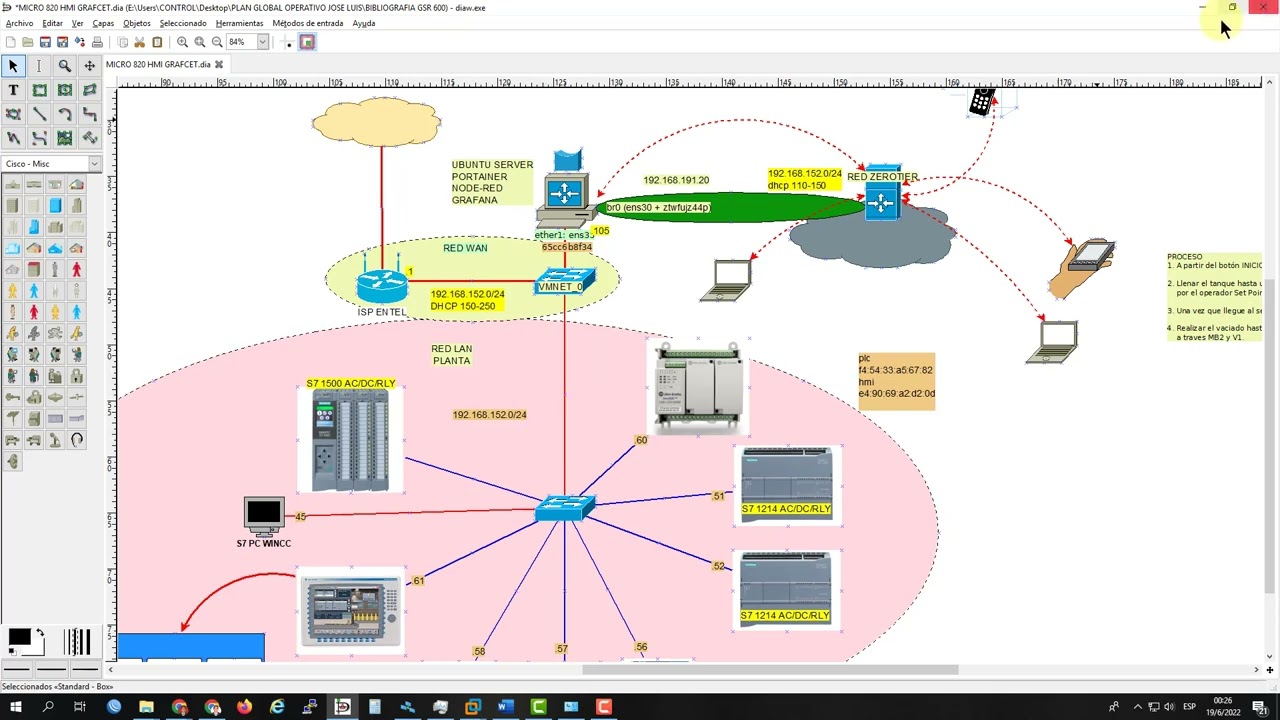1280x720 pixels.
Task: Click the ISP ENTEL router icon
Action: coord(382,286)
